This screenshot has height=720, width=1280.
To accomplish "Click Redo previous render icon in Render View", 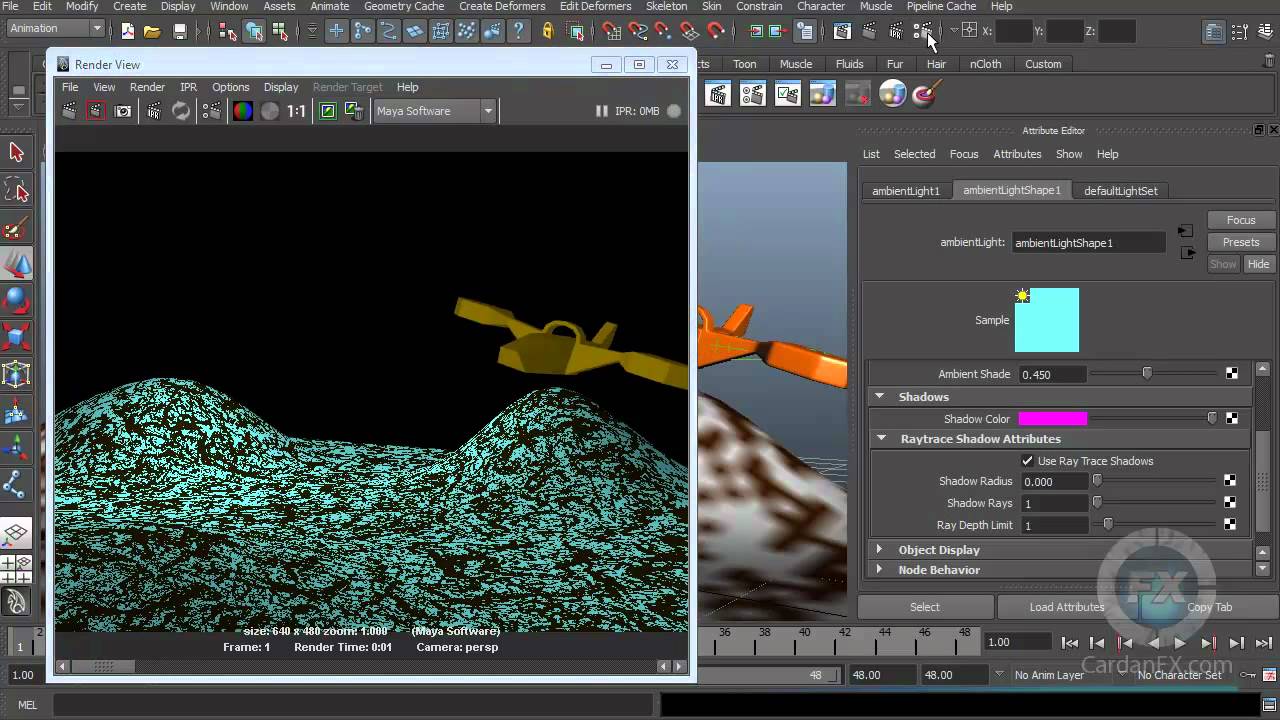I will pos(69,111).
